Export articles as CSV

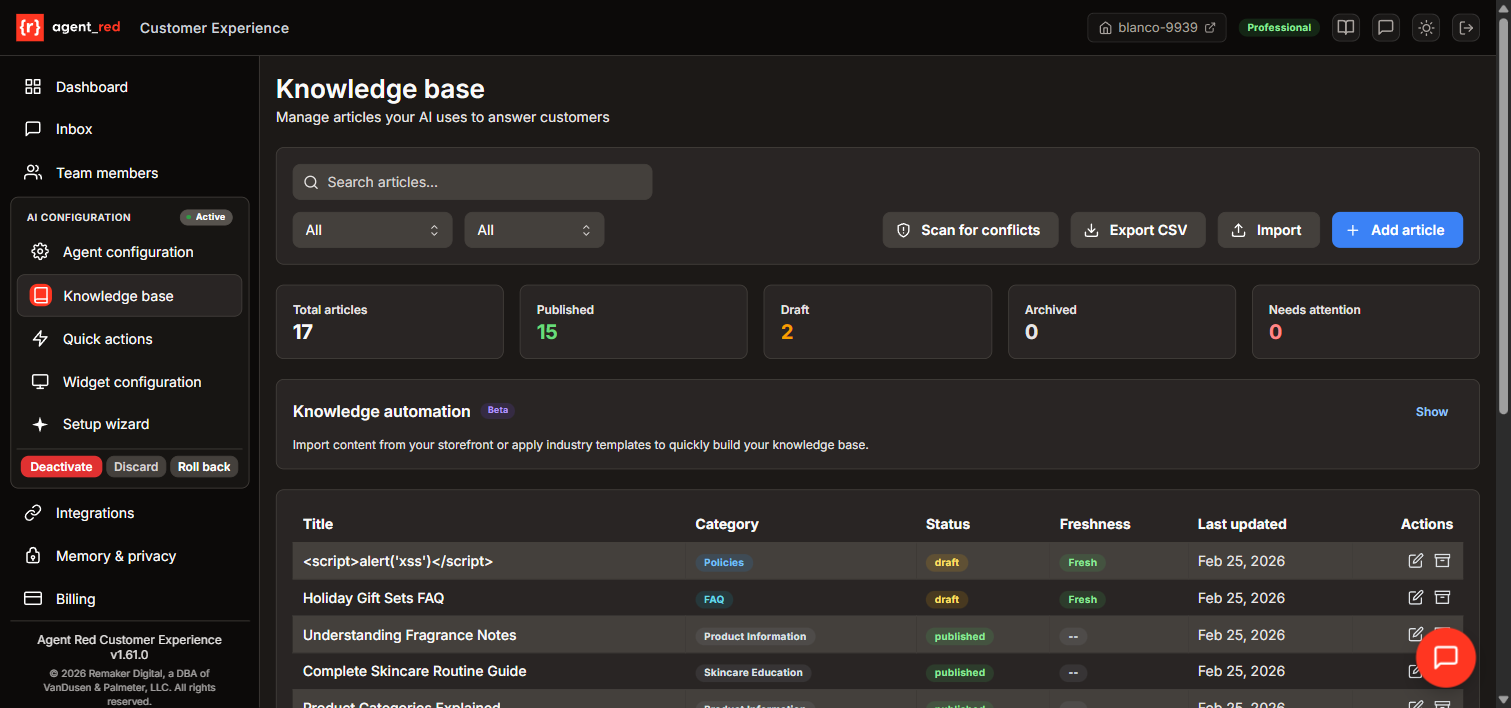[1137, 229]
